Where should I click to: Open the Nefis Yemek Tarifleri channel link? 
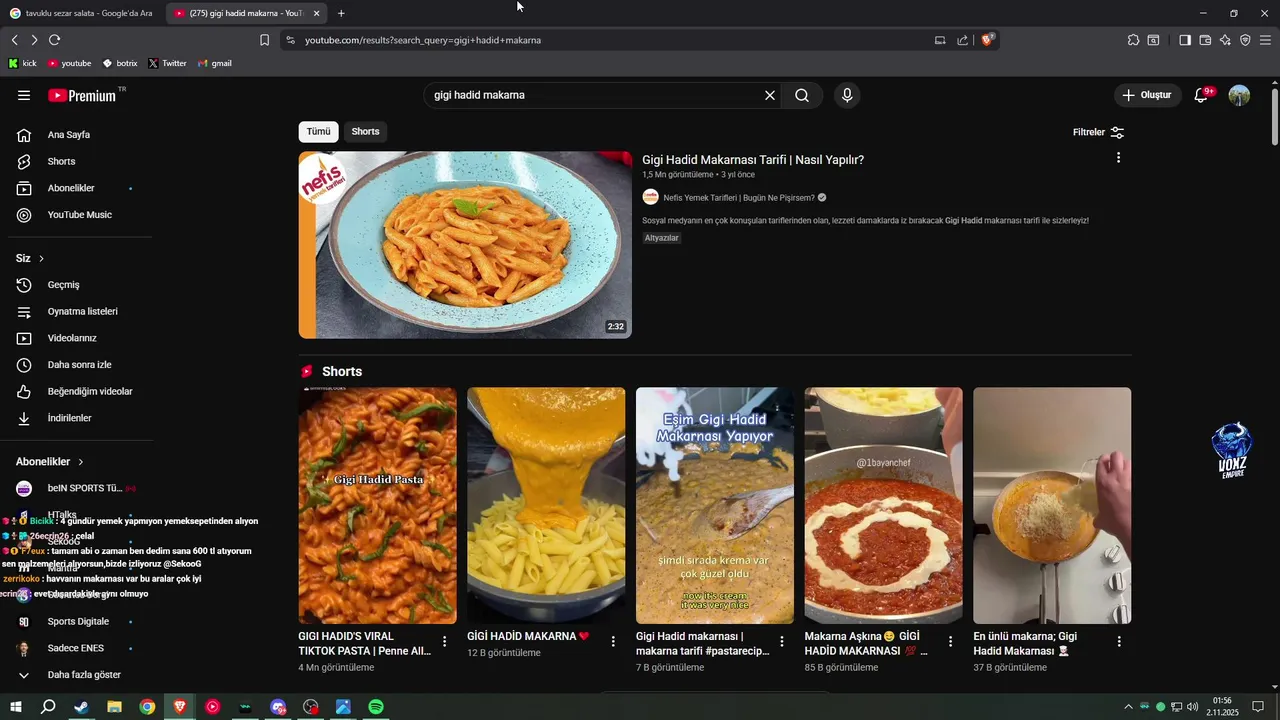pyautogui.click(x=739, y=198)
